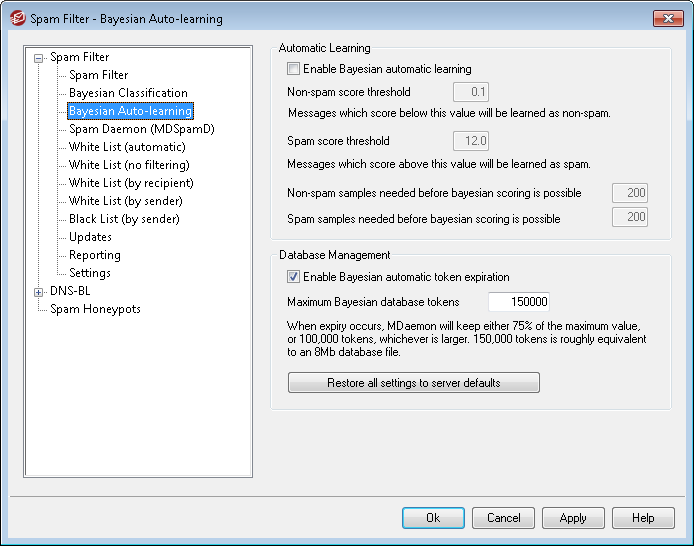Open Spam Daemon (MDSpamD) settings page
The width and height of the screenshot is (694, 546).
[x=141, y=129]
